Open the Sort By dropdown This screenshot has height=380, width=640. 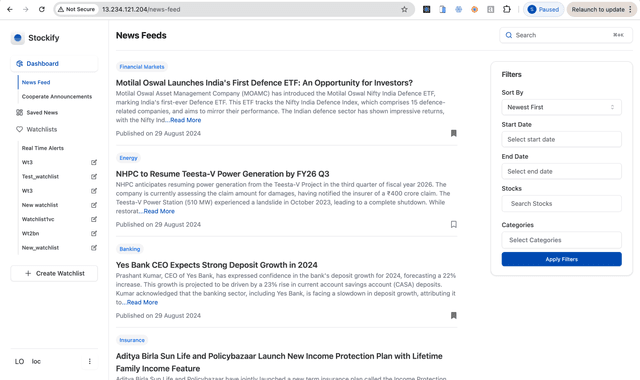point(561,107)
